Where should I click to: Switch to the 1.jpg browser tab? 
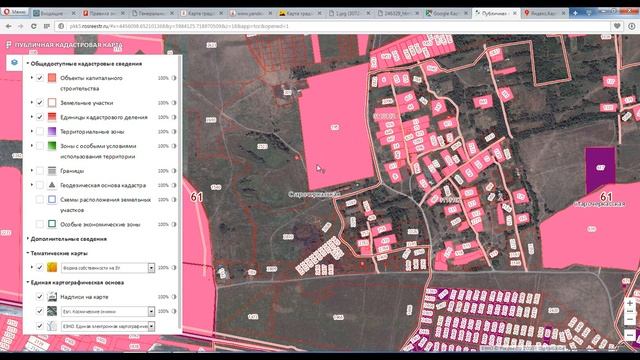[350, 13]
